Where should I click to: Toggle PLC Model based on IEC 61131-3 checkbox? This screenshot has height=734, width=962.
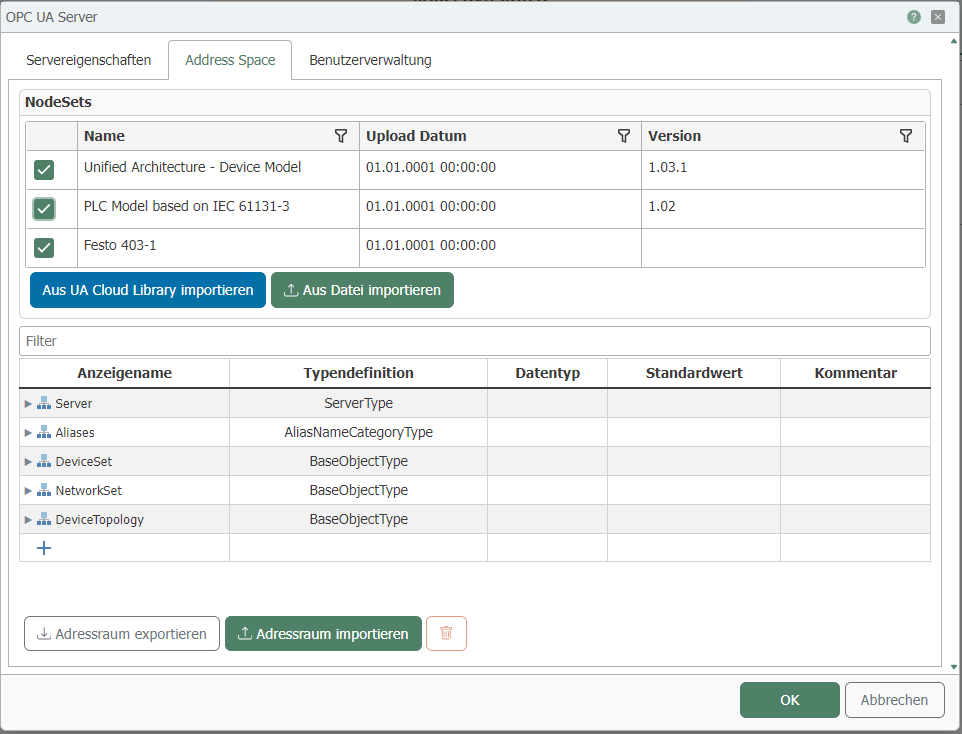coord(44,208)
